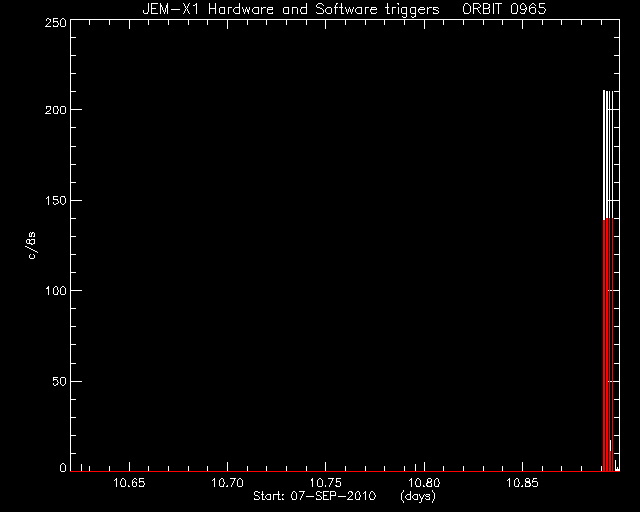Image resolution: width=640 pixels, height=512 pixels.
Task: Click the ORBIT 0965 label in the title
Action: click(x=504, y=9)
